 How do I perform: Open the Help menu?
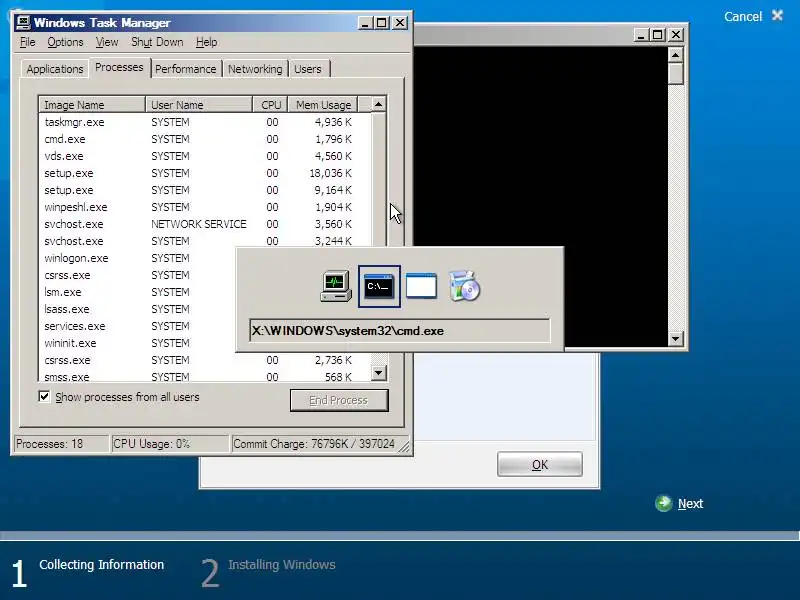(x=207, y=42)
